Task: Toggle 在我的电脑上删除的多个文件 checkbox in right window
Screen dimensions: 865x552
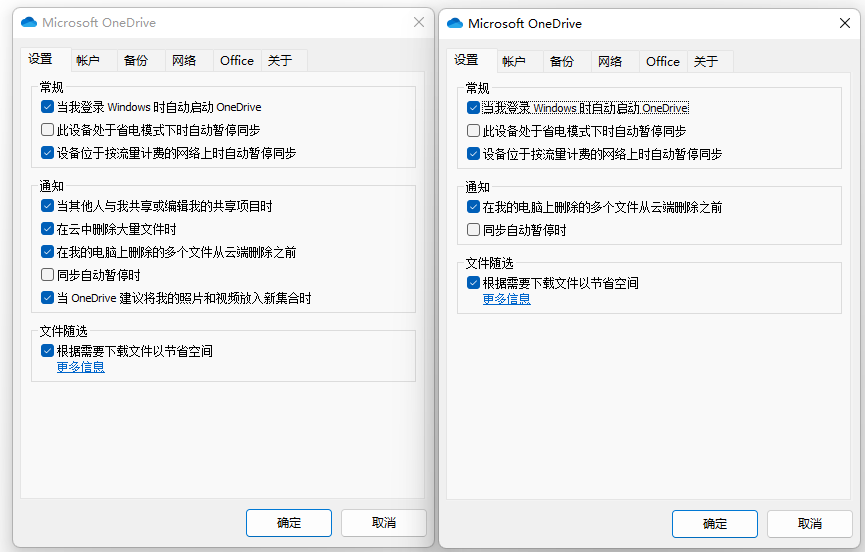Action: tap(473, 207)
